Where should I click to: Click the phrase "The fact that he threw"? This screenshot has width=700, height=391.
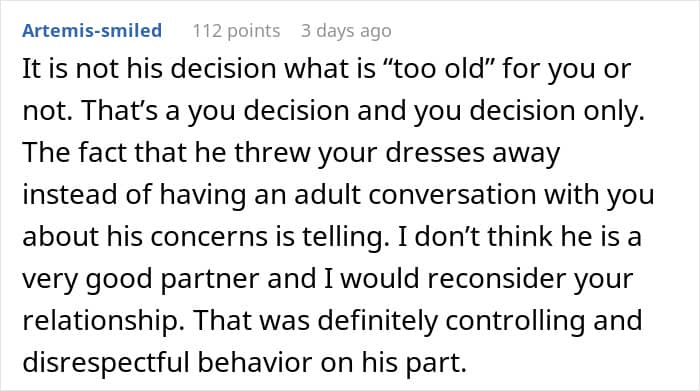click(166, 153)
